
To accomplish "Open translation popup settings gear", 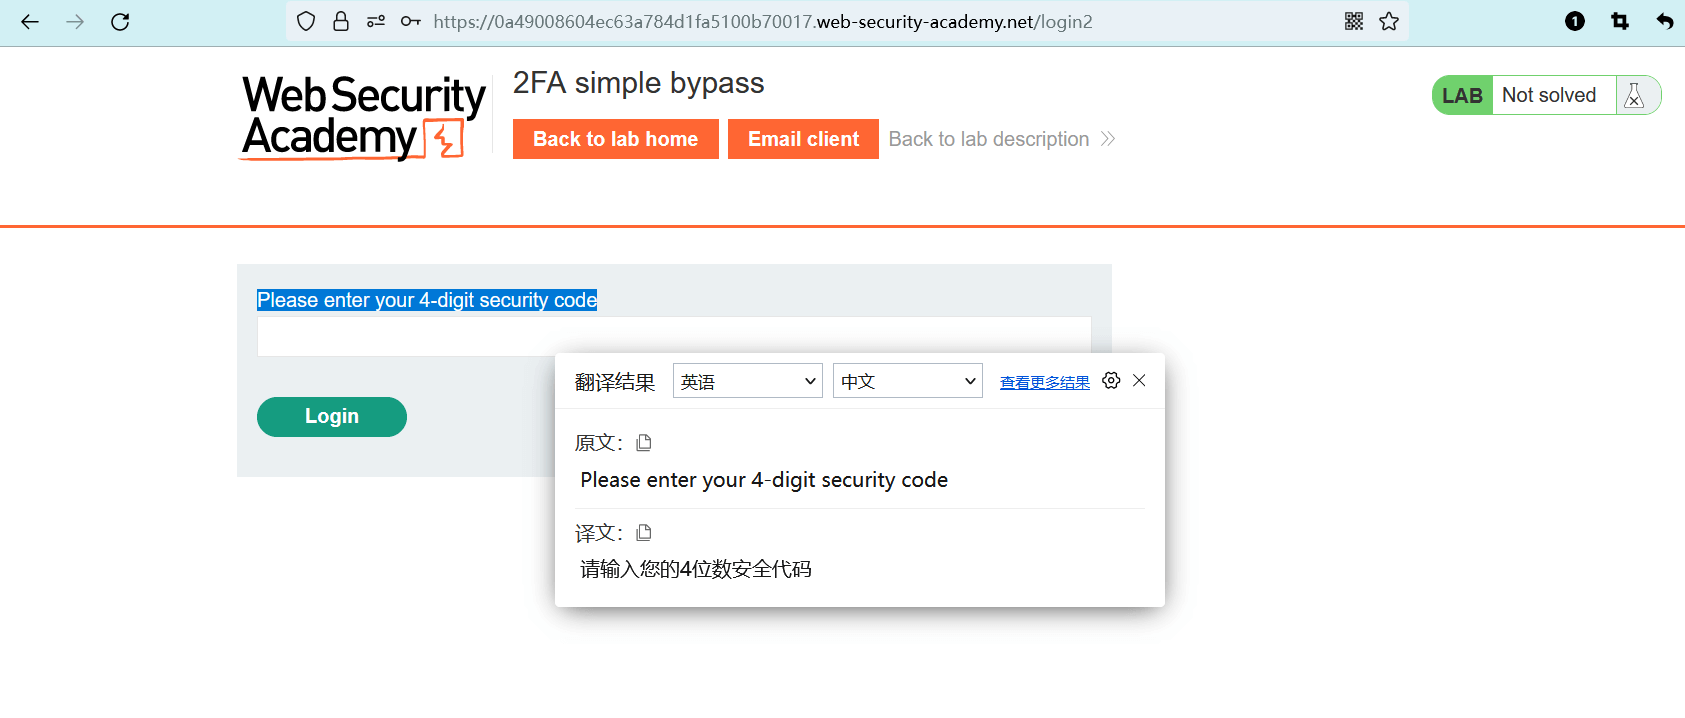I will click(x=1111, y=381).
